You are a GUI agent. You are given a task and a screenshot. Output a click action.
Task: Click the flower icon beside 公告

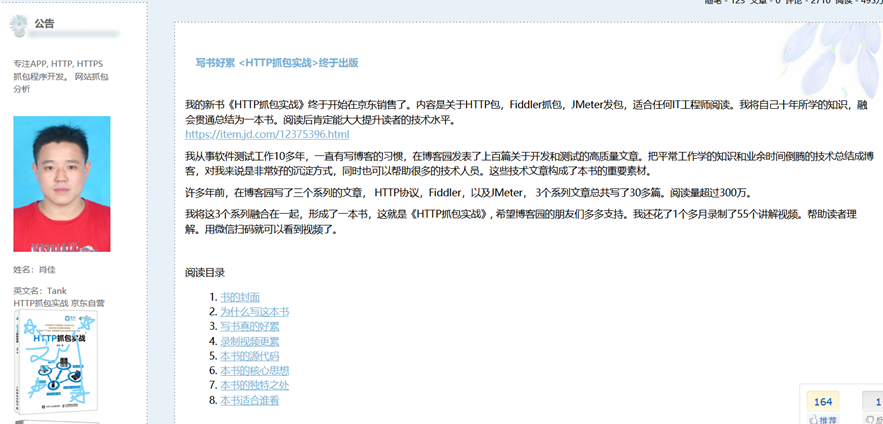(20, 25)
